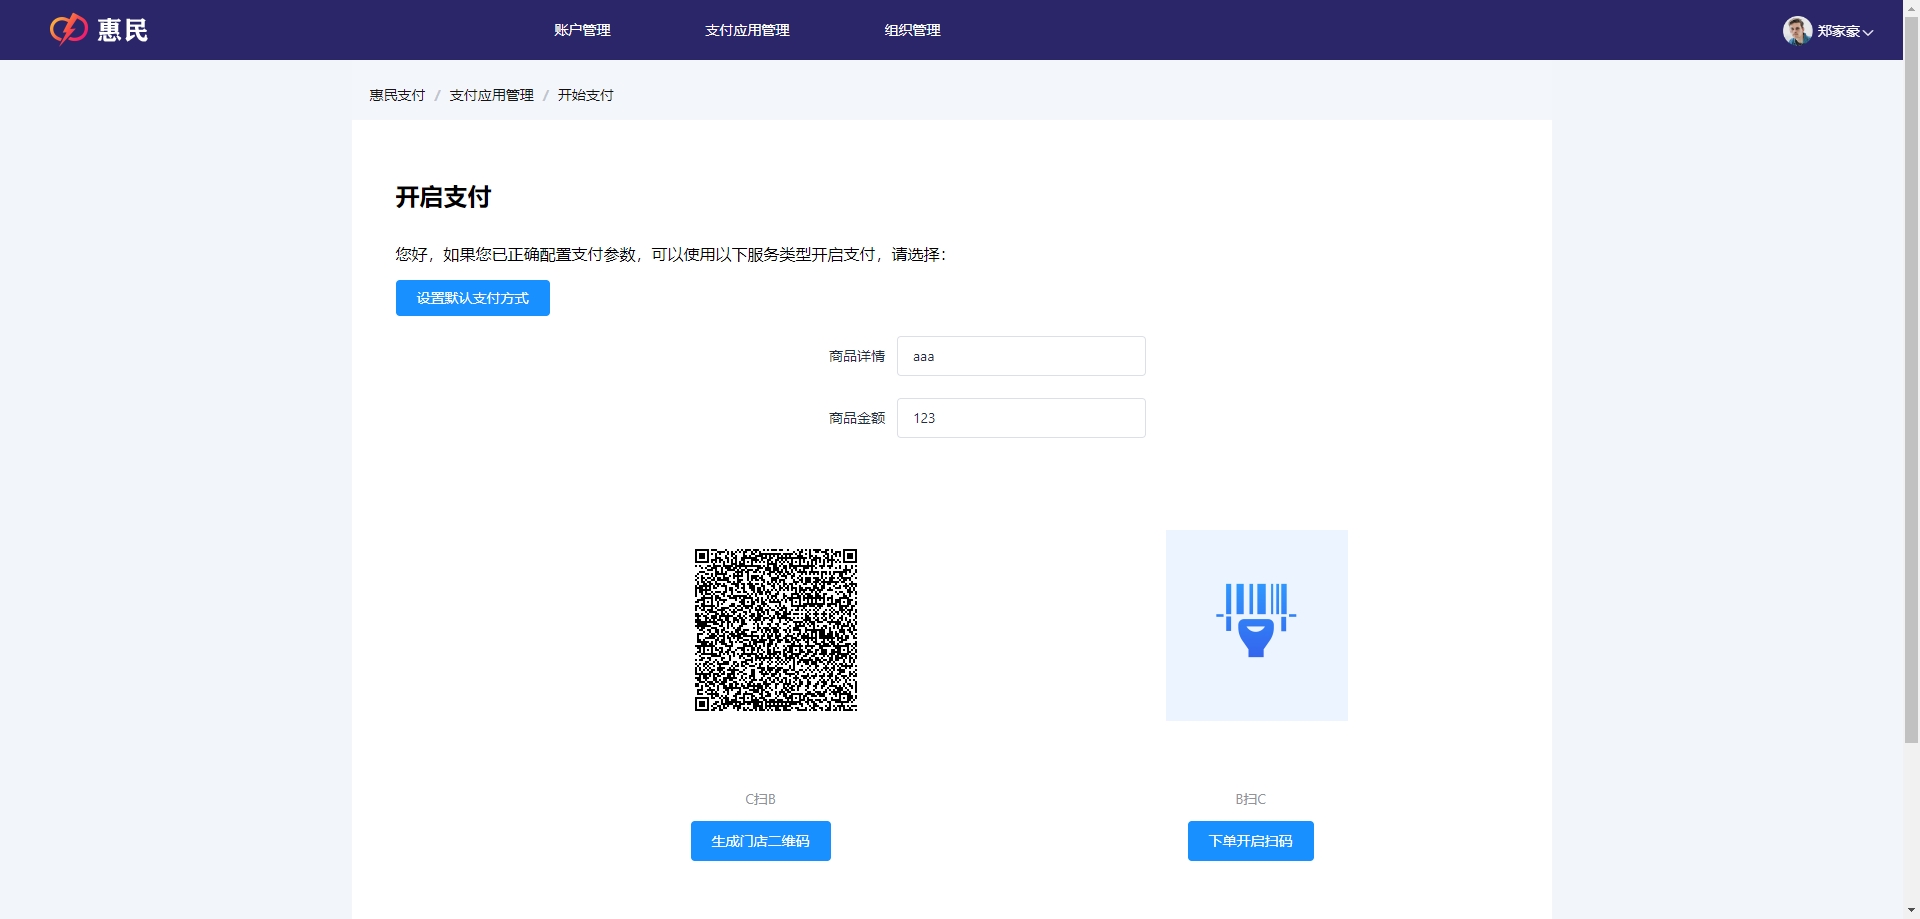Viewport: 1920px width, 919px height.
Task: Focus the 商品详情 input field
Action: [x=1021, y=356]
